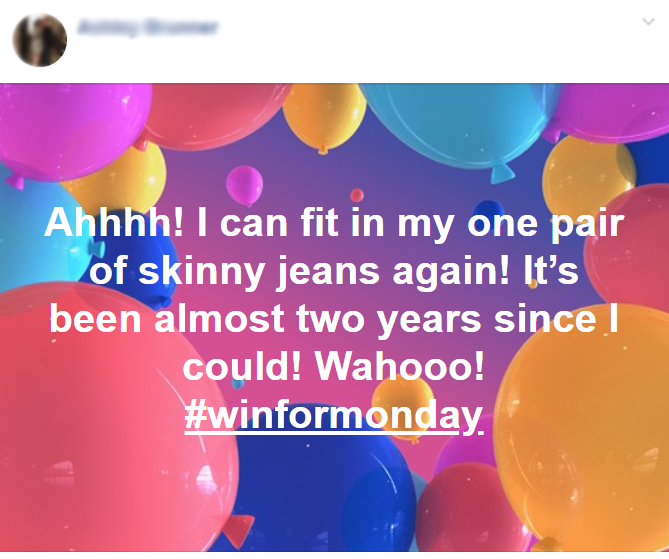
Task: Click the yellow balloon near upper right
Action: click(x=587, y=175)
